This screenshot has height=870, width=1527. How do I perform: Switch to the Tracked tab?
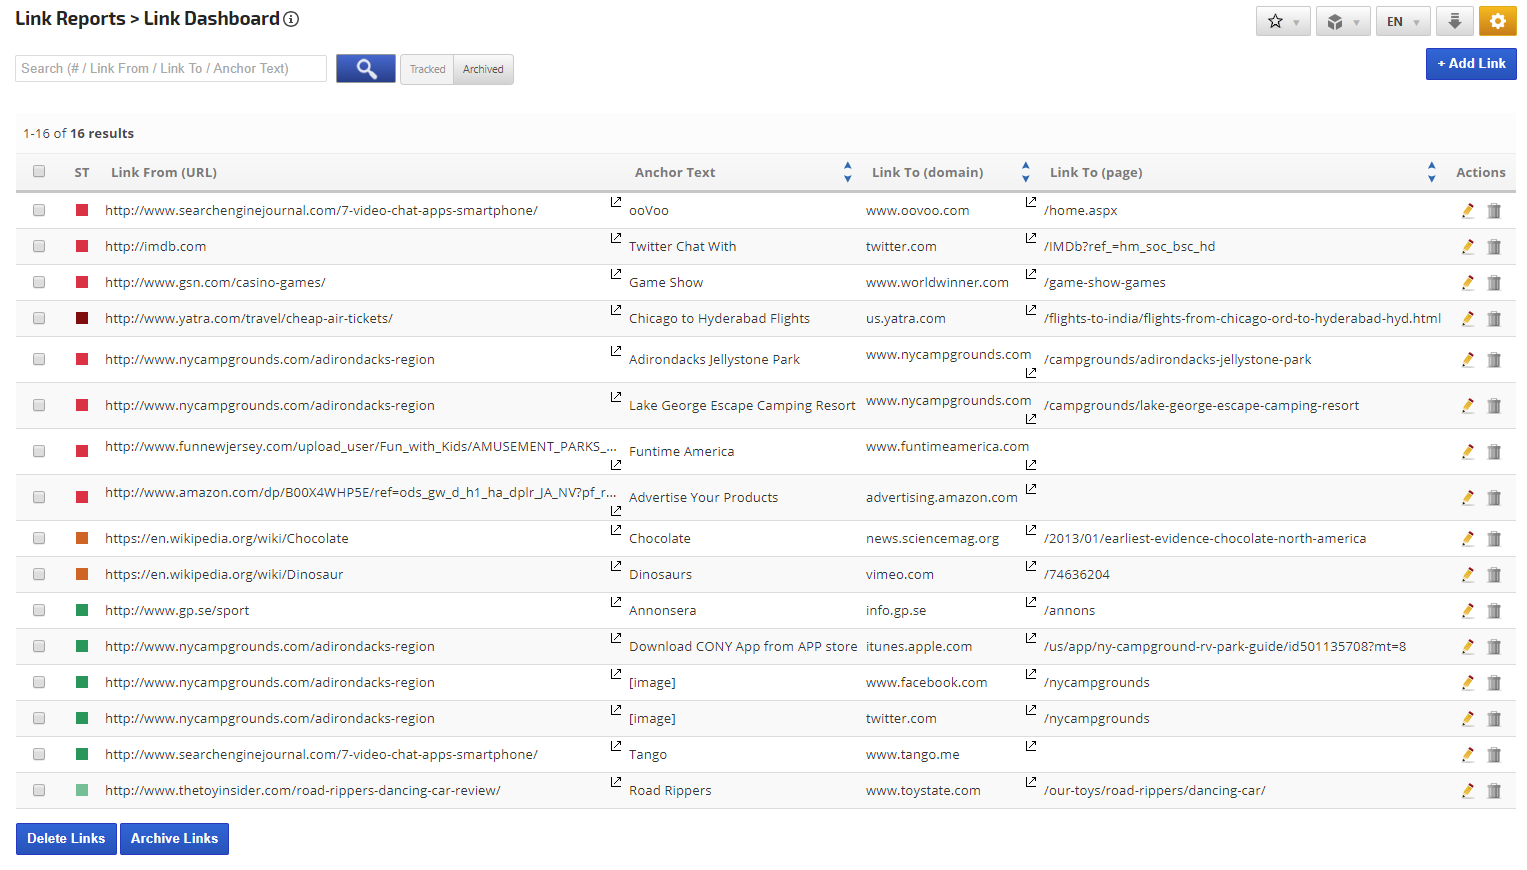(427, 69)
